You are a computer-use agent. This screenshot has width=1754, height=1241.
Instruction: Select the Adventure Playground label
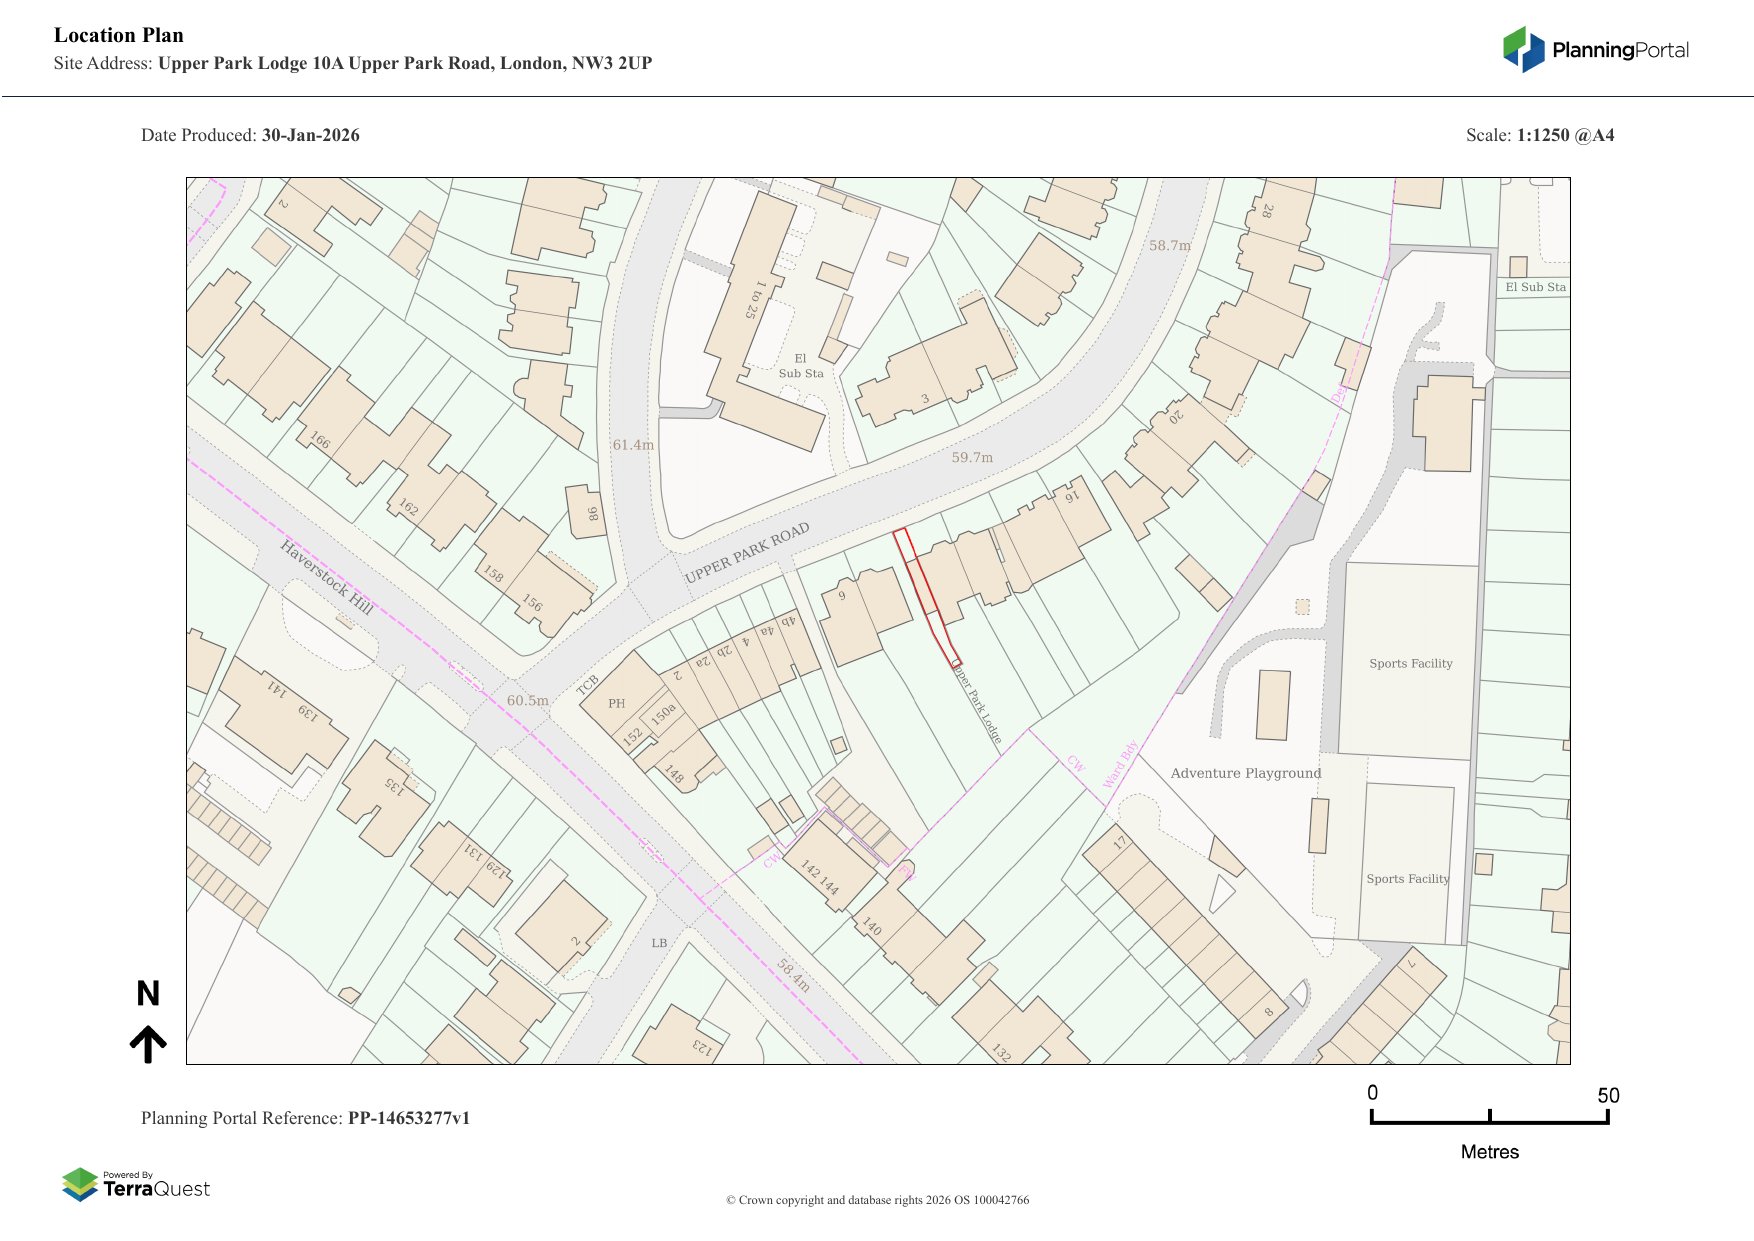click(1245, 773)
